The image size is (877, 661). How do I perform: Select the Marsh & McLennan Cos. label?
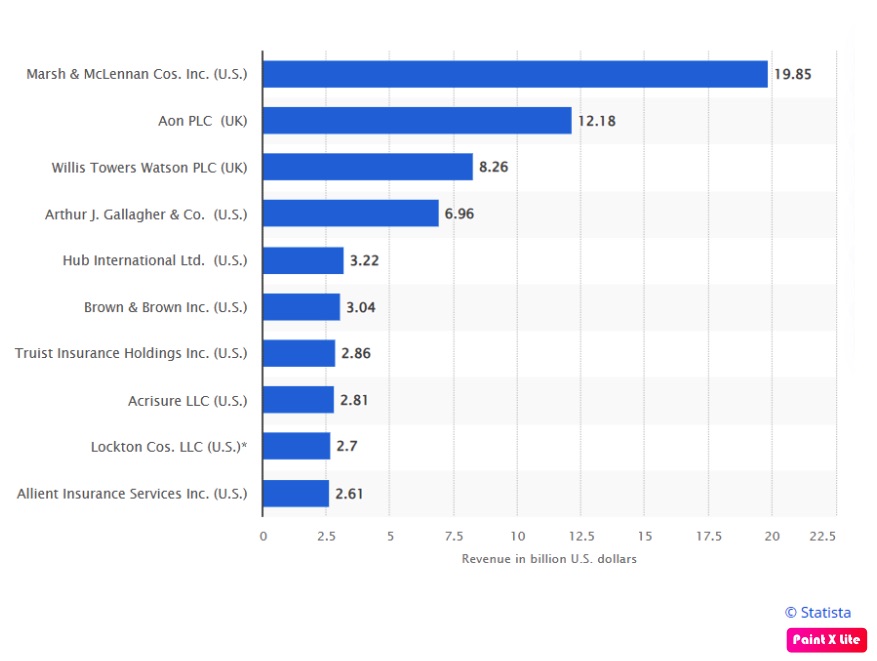(137, 74)
